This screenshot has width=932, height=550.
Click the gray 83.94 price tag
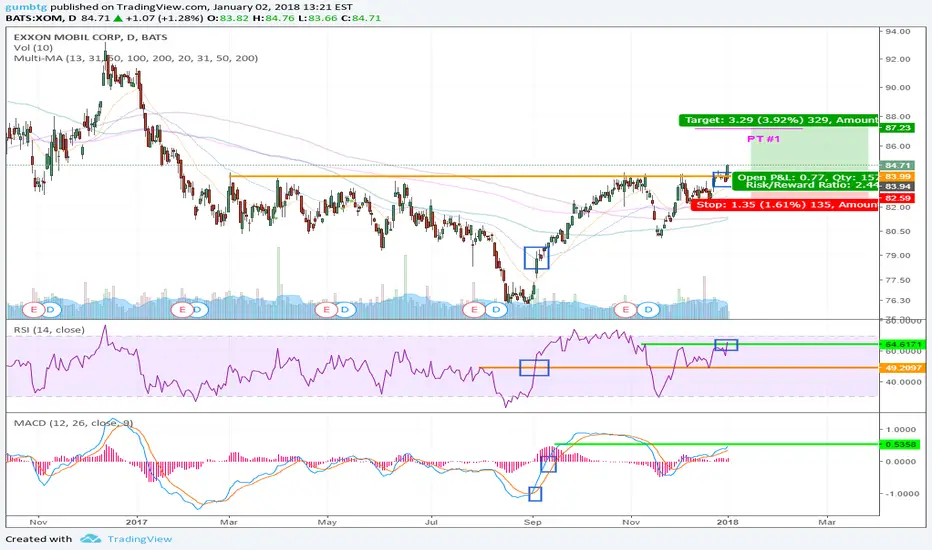pyautogui.click(x=898, y=187)
